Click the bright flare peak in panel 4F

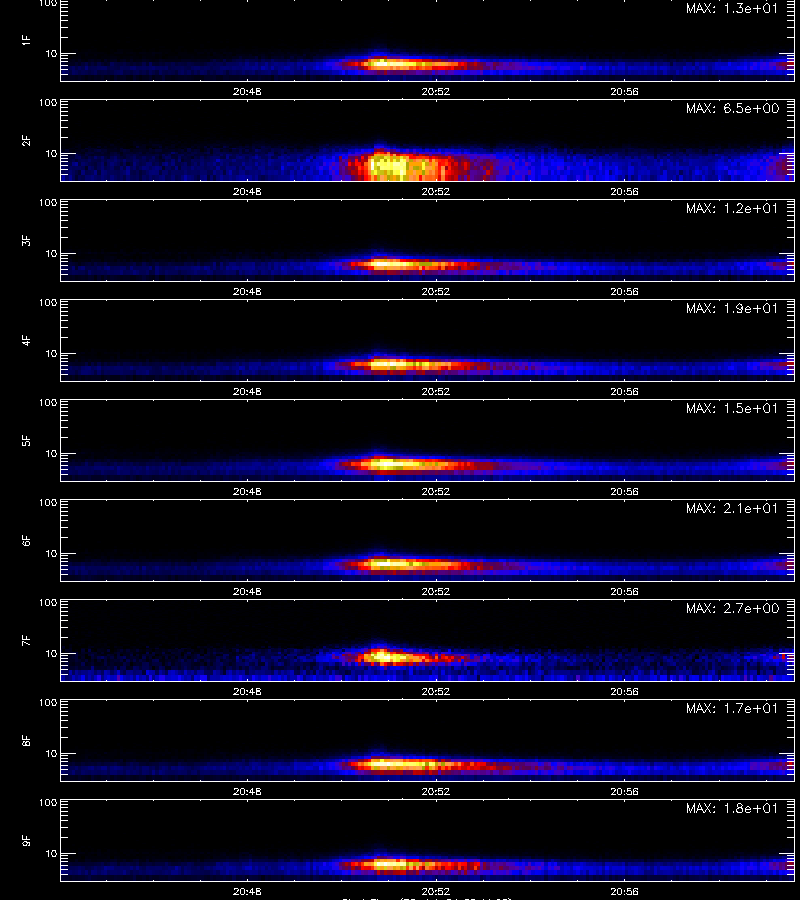point(388,363)
